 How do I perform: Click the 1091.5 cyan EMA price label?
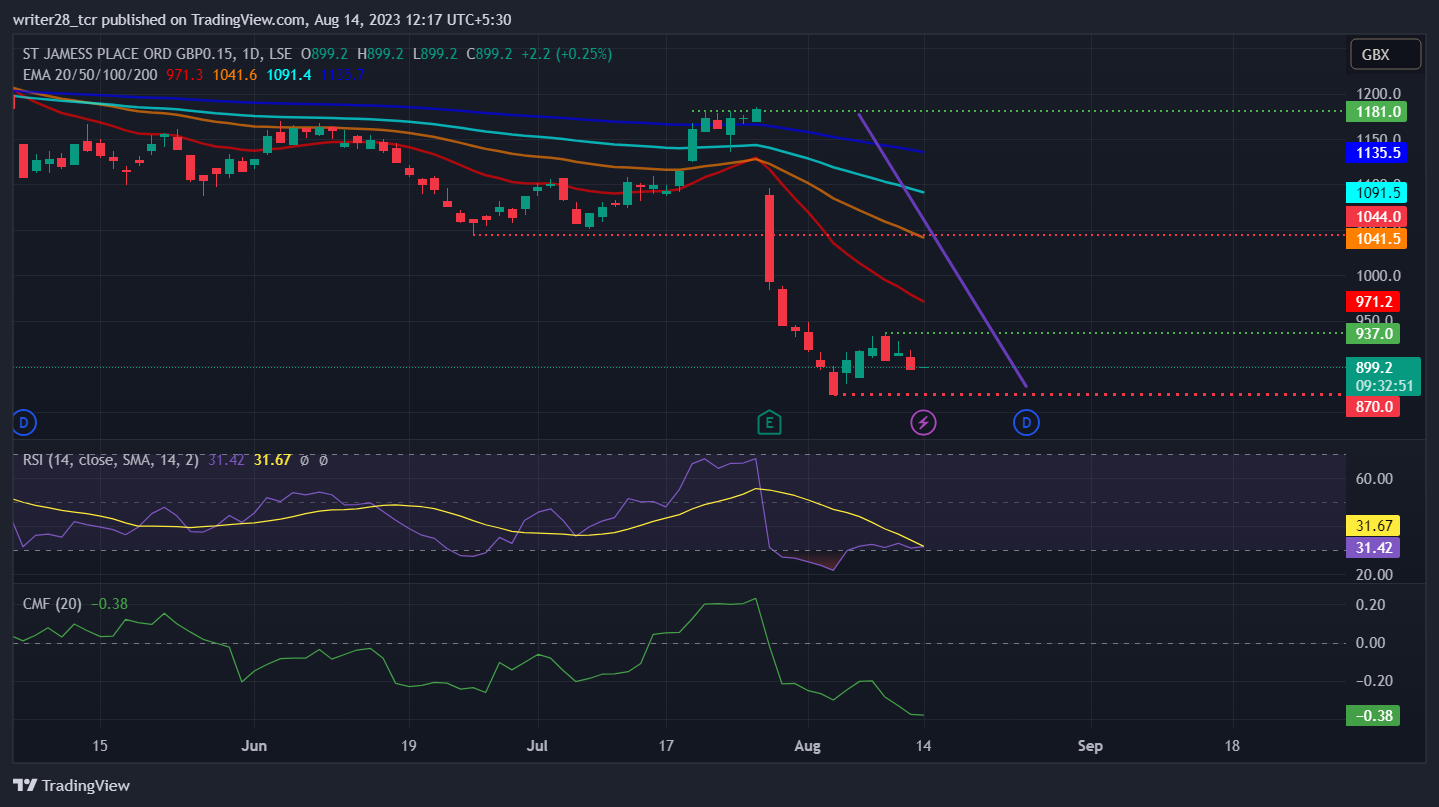point(1376,193)
